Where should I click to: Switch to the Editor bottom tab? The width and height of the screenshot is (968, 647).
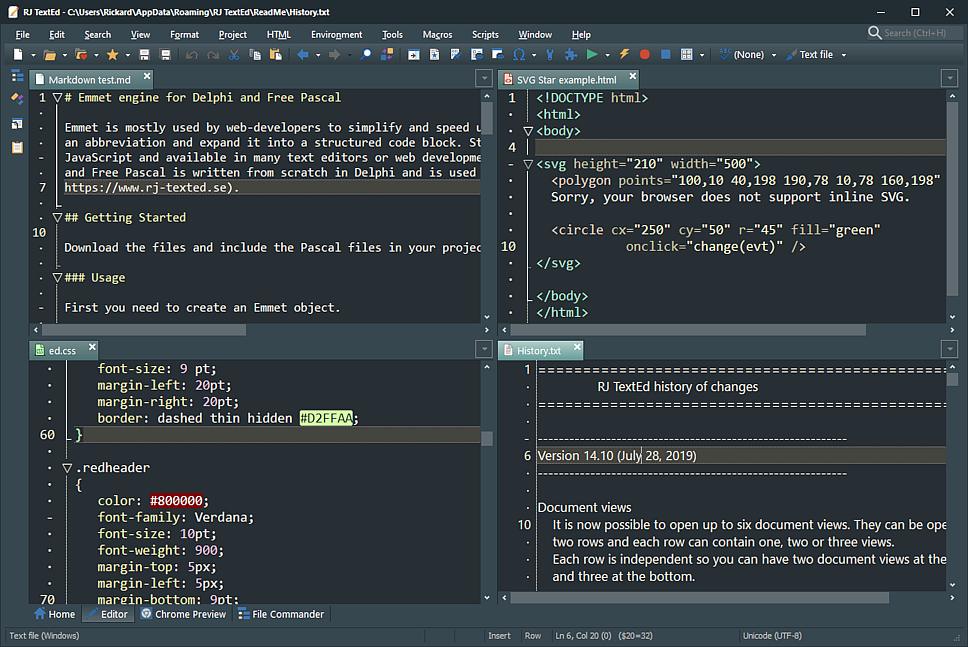[108, 614]
